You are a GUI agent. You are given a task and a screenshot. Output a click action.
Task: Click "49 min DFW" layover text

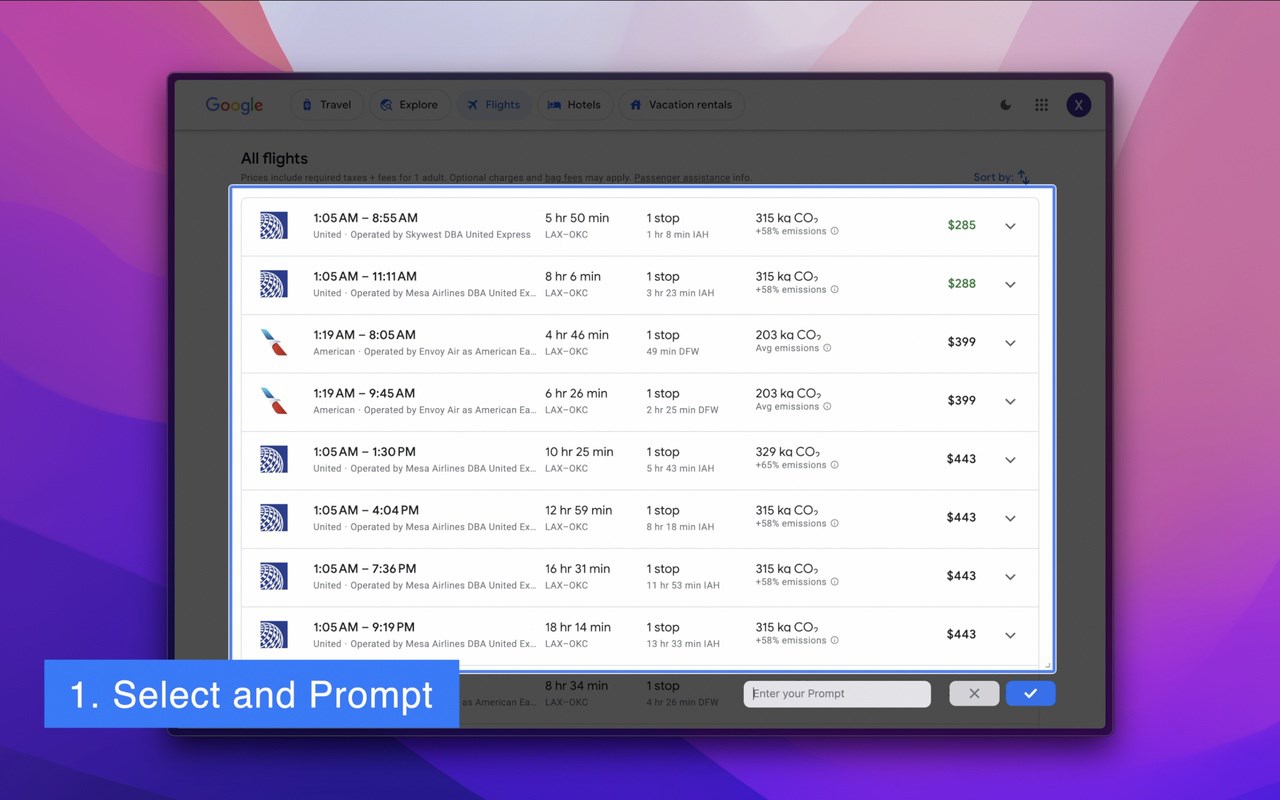pos(675,352)
